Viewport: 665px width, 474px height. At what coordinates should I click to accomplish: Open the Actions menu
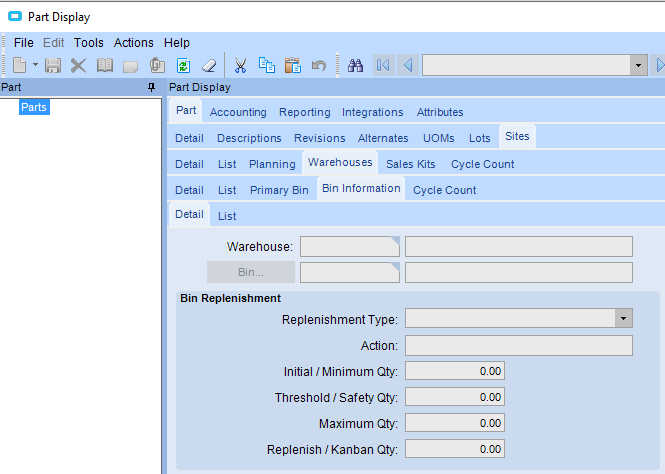pyautogui.click(x=134, y=43)
